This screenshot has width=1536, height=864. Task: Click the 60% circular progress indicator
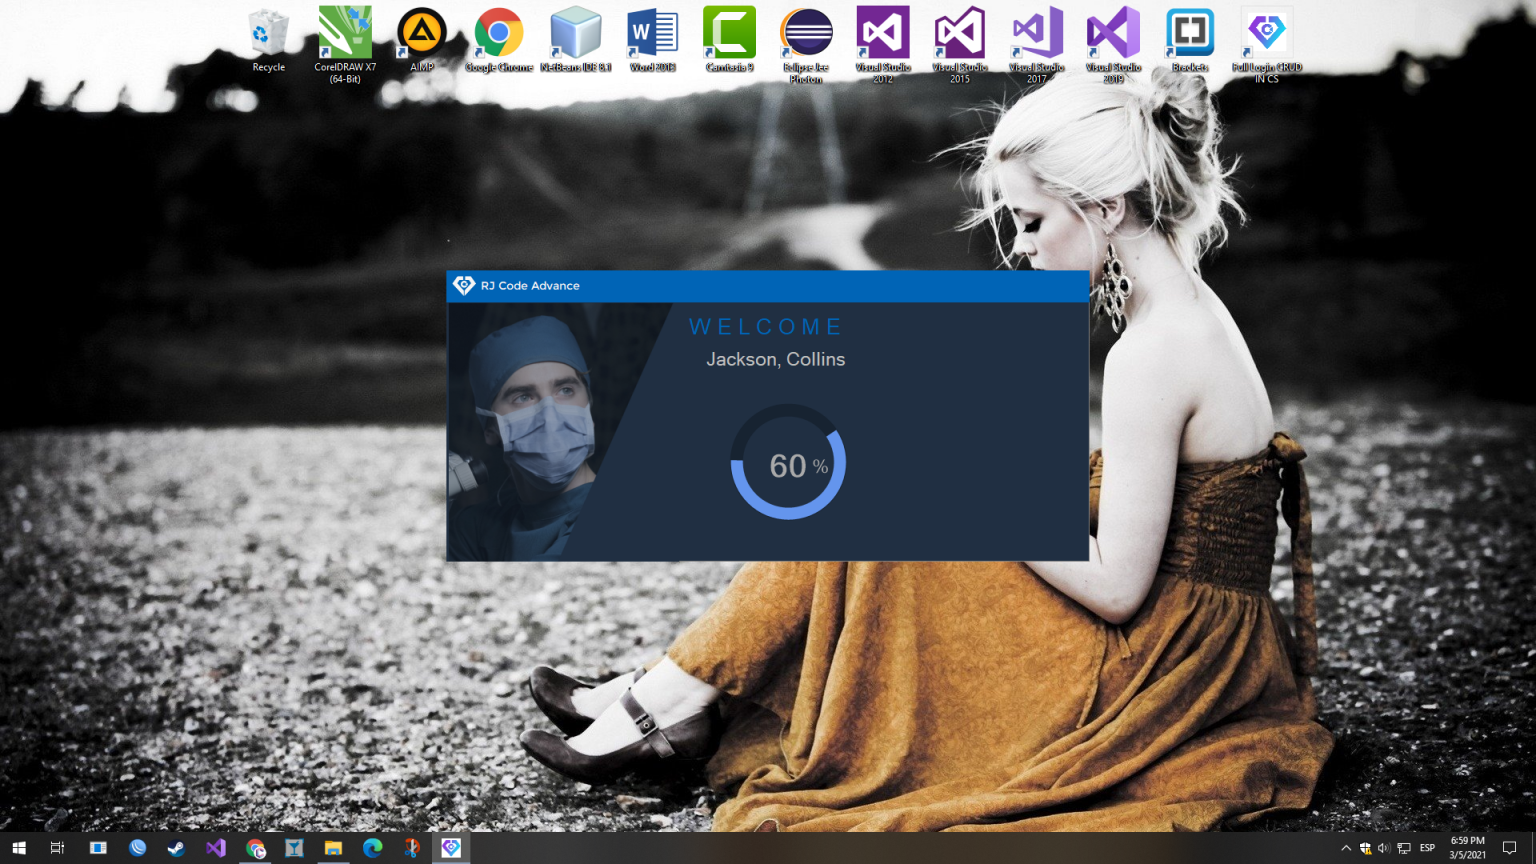(x=788, y=462)
